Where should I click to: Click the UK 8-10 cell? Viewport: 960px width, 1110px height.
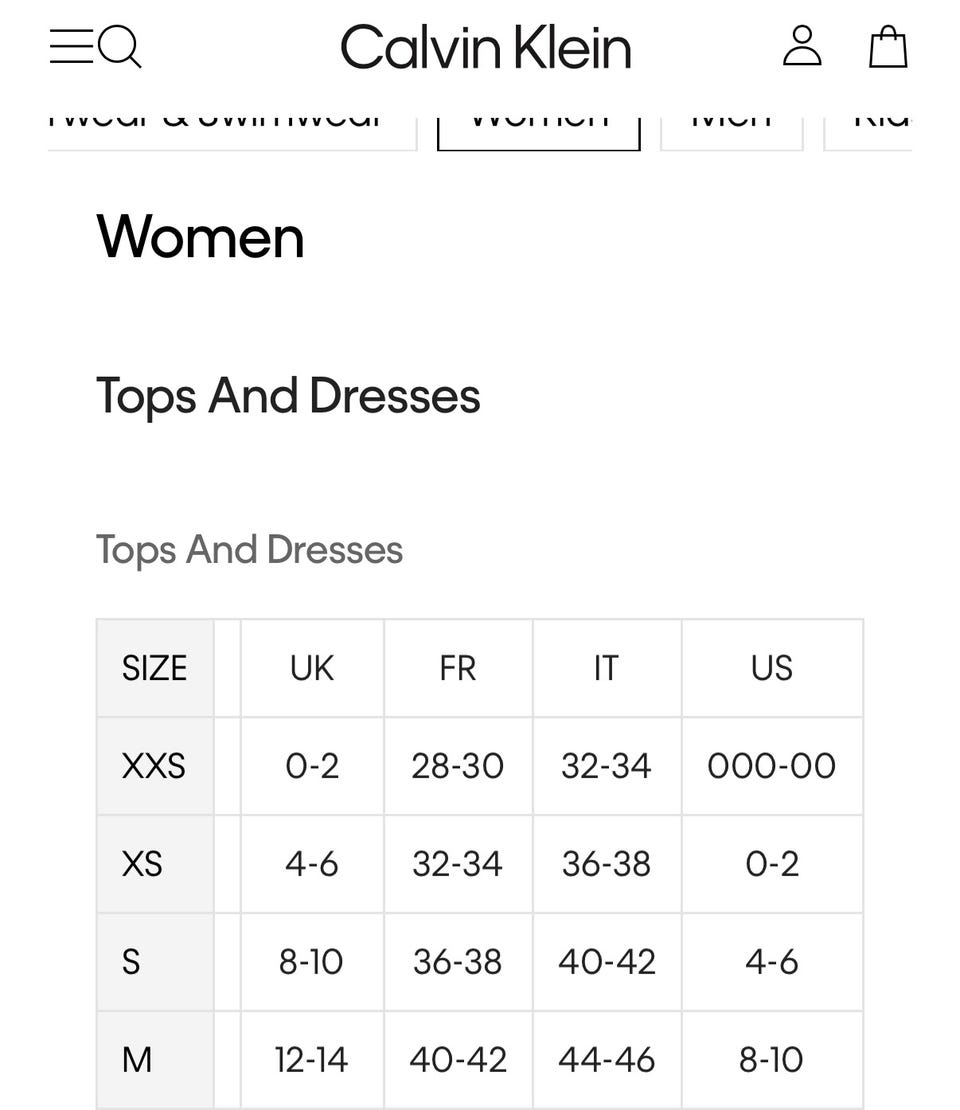click(311, 962)
